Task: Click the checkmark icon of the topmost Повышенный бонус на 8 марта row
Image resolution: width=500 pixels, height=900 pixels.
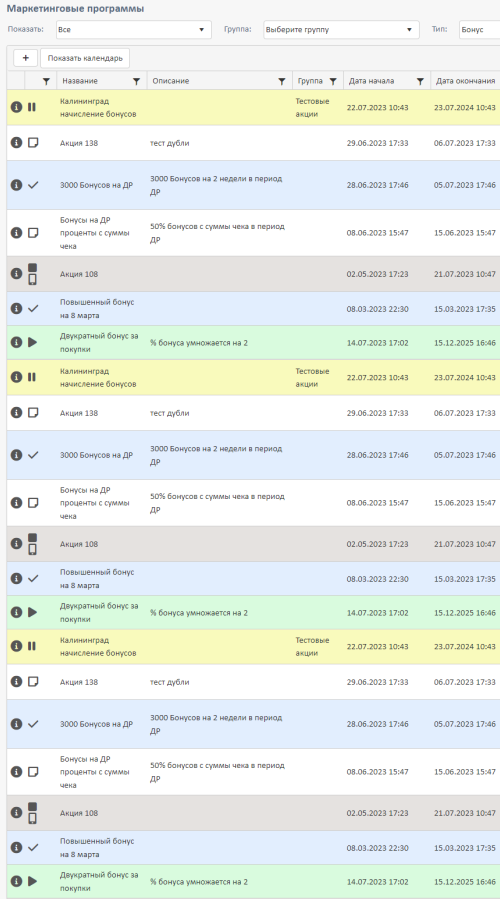Action: point(33,308)
